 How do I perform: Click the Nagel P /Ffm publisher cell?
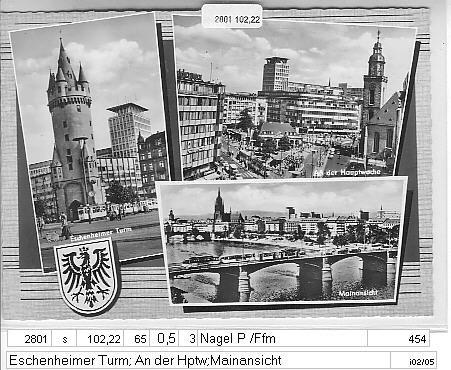(283, 339)
